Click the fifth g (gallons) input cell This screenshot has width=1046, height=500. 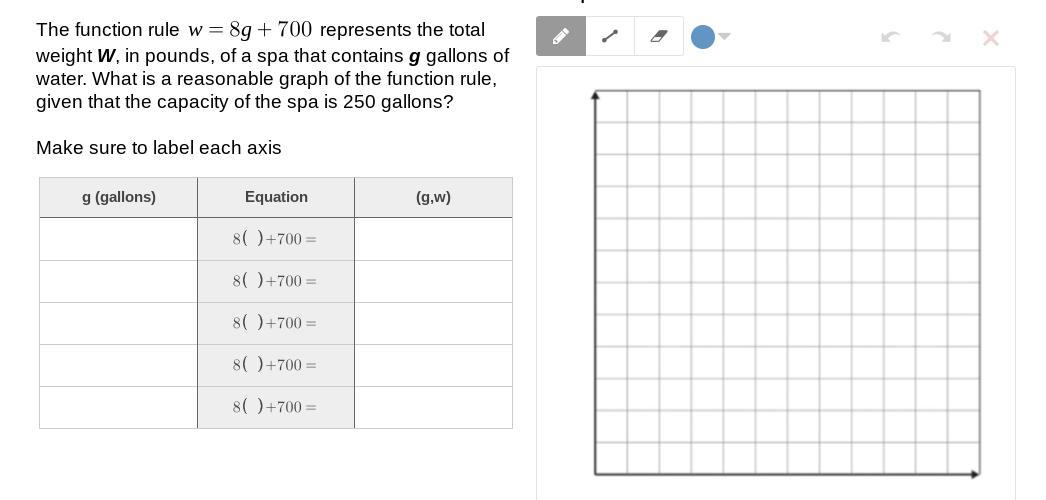pos(118,407)
